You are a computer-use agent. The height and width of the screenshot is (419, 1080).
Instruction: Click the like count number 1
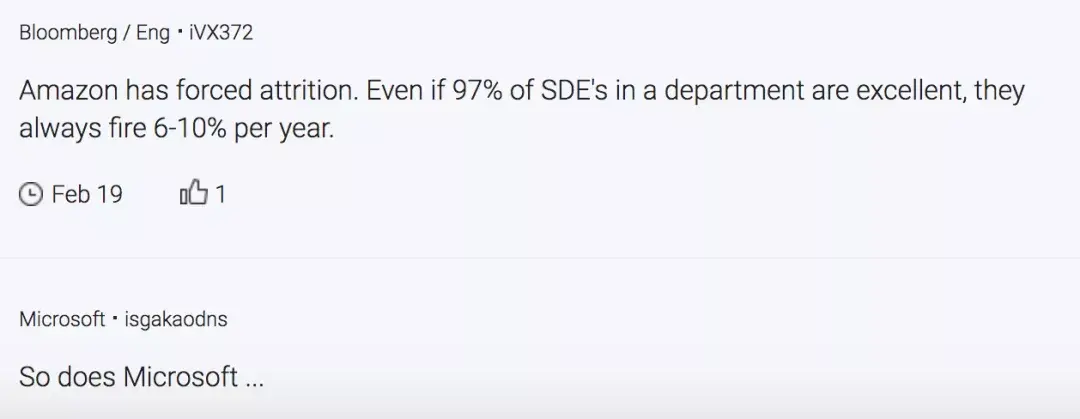tap(220, 194)
